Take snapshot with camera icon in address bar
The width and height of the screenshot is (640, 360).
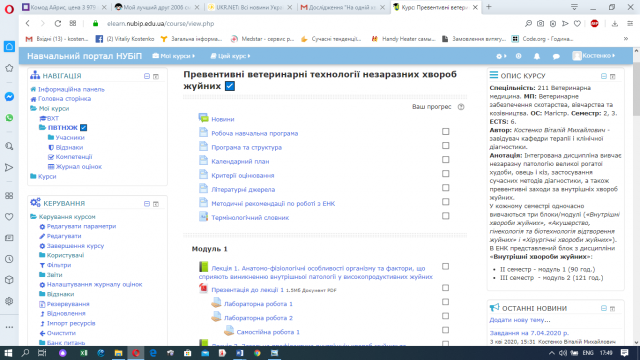click(540, 24)
